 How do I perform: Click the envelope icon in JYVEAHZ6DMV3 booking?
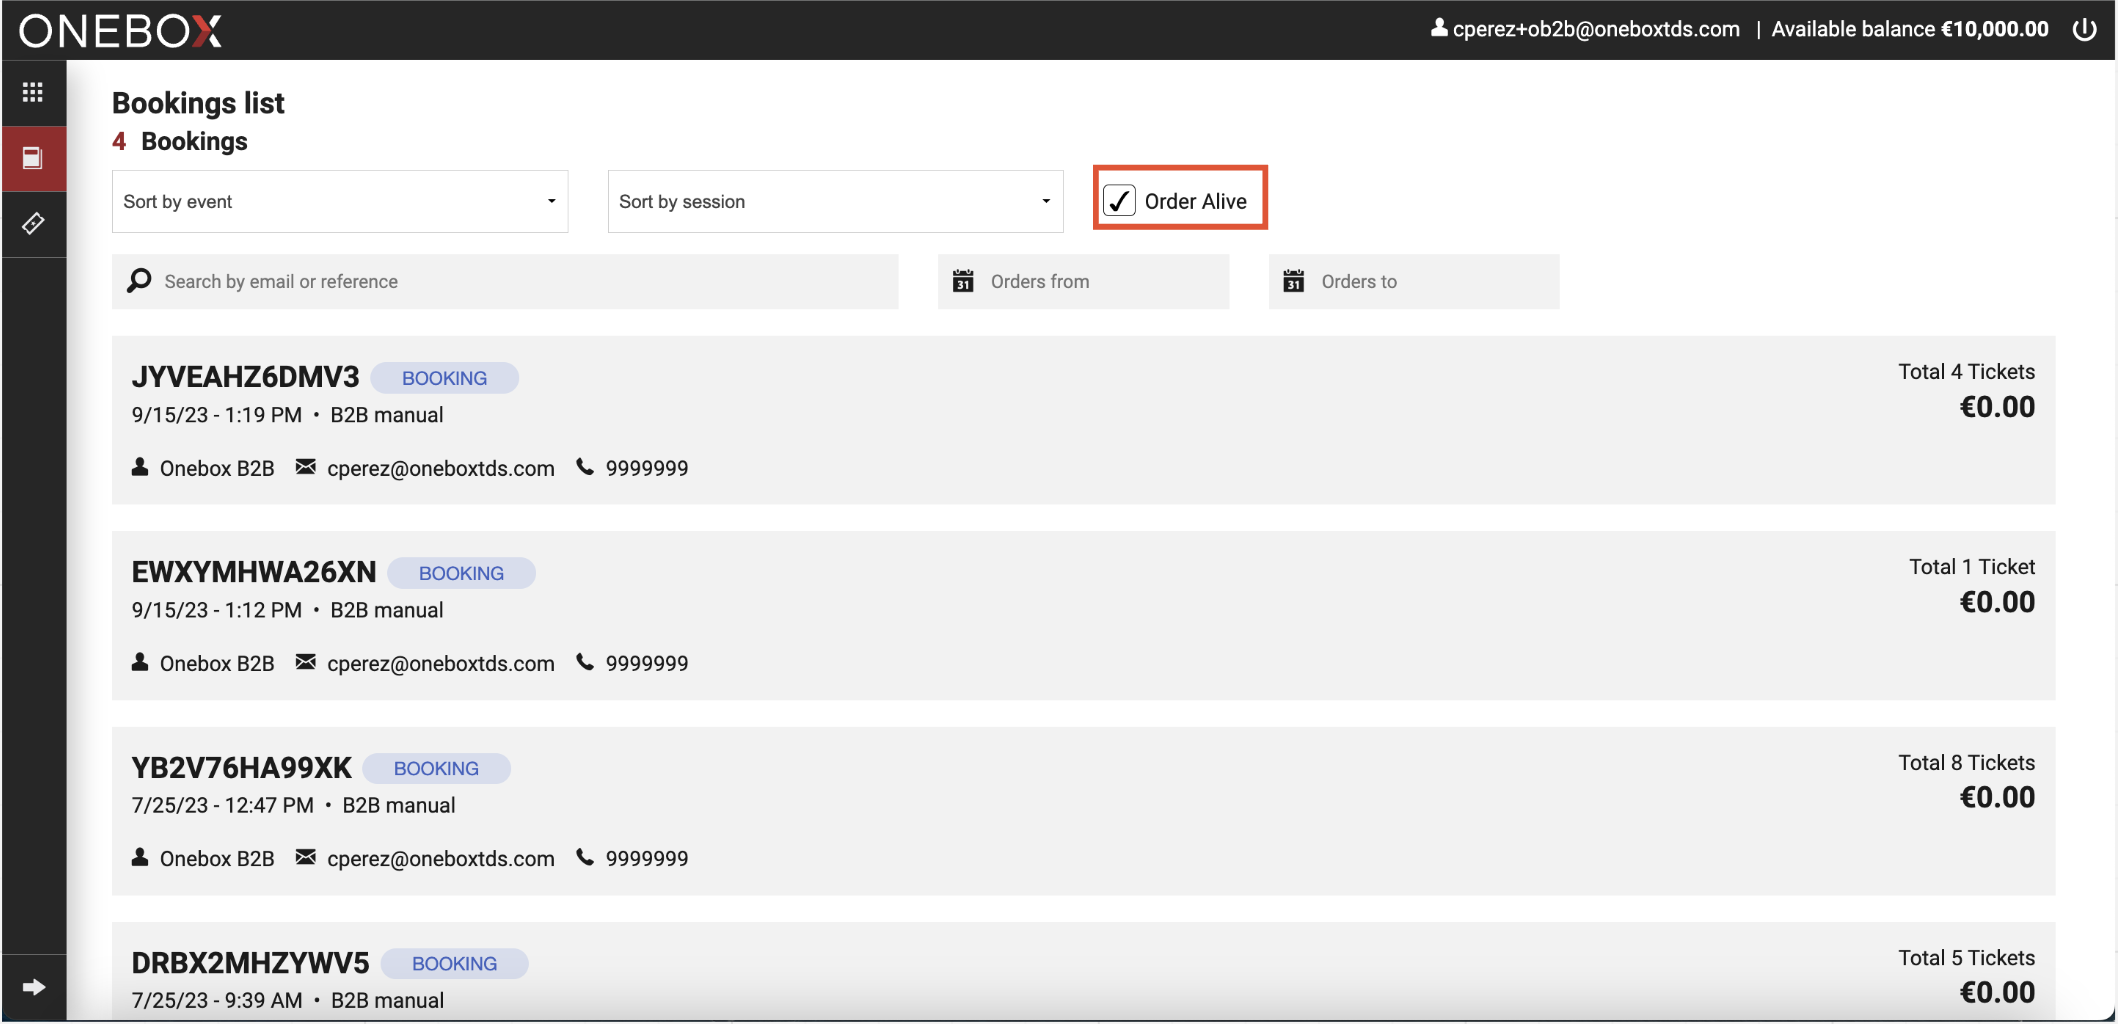click(306, 467)
